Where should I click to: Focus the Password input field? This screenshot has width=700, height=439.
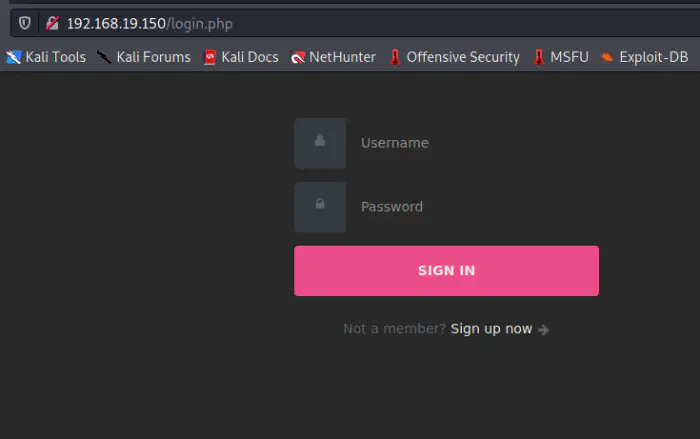pyautogui.click(x=475, y=207)
